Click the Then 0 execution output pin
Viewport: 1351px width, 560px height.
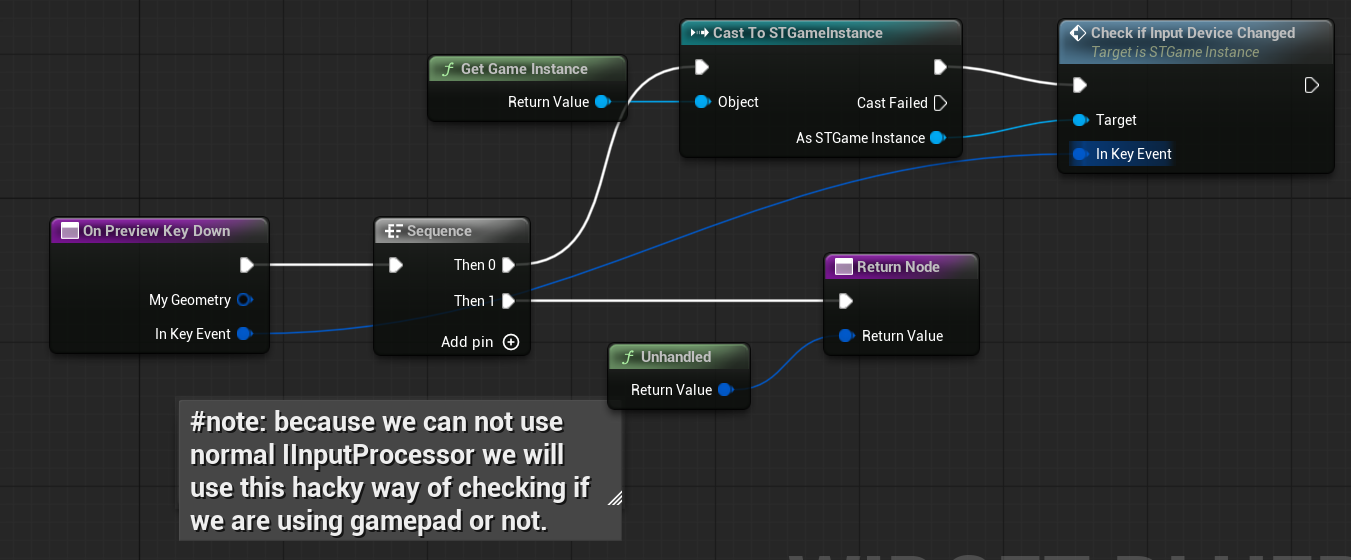pyautogui.click(x=508, y=265)
